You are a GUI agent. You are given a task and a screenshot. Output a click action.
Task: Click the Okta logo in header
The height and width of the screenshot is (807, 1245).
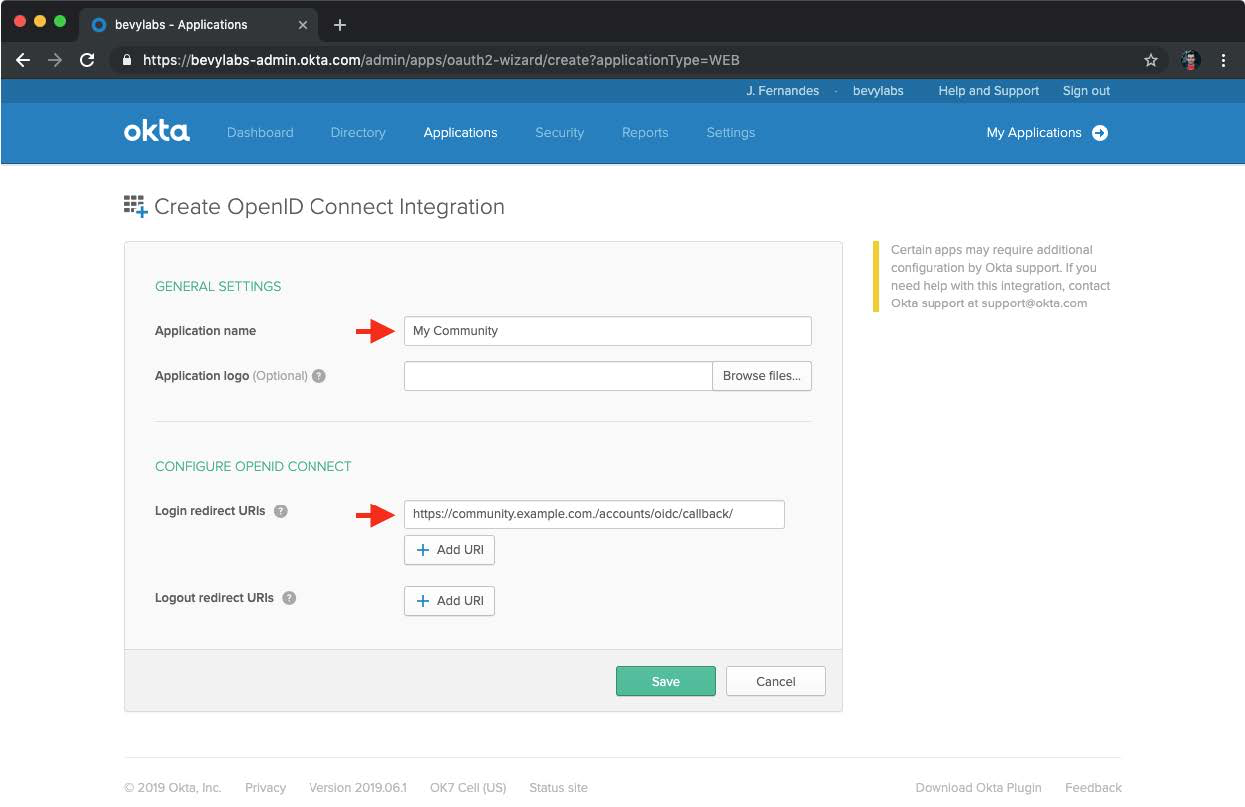(x=156, y=132)
